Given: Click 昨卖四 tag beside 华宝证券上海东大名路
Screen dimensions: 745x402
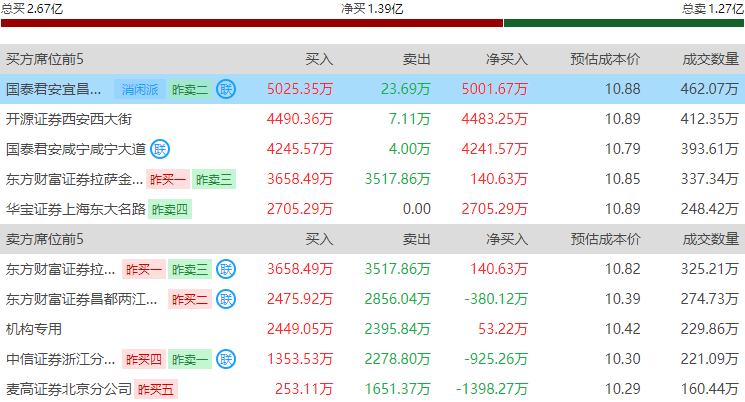Looking at the screenshot, I should pyautogui.click(x=170, y=209).
